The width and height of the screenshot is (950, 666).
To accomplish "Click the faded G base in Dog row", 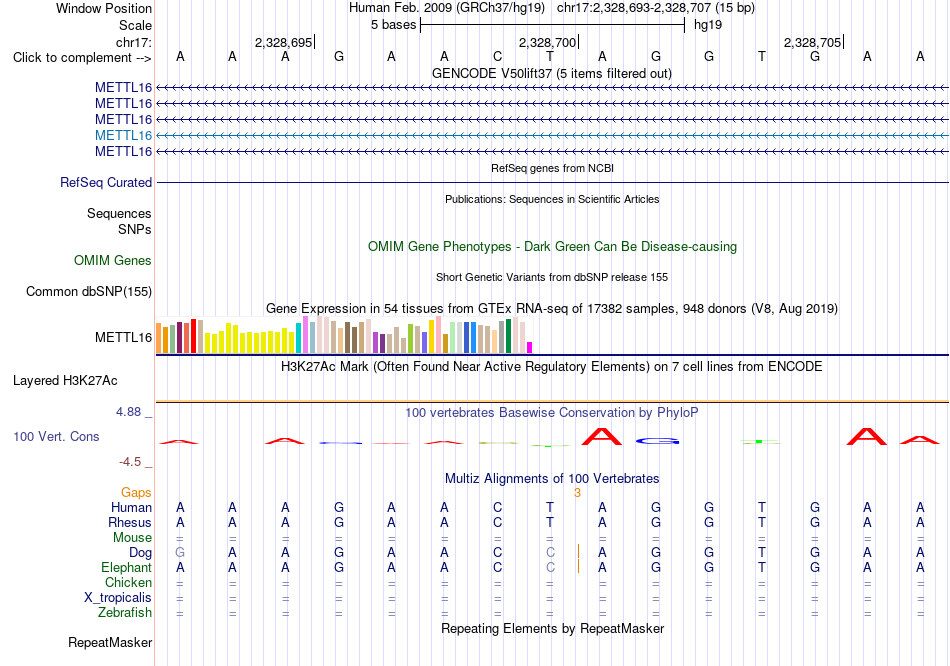I will coord(180,552).
